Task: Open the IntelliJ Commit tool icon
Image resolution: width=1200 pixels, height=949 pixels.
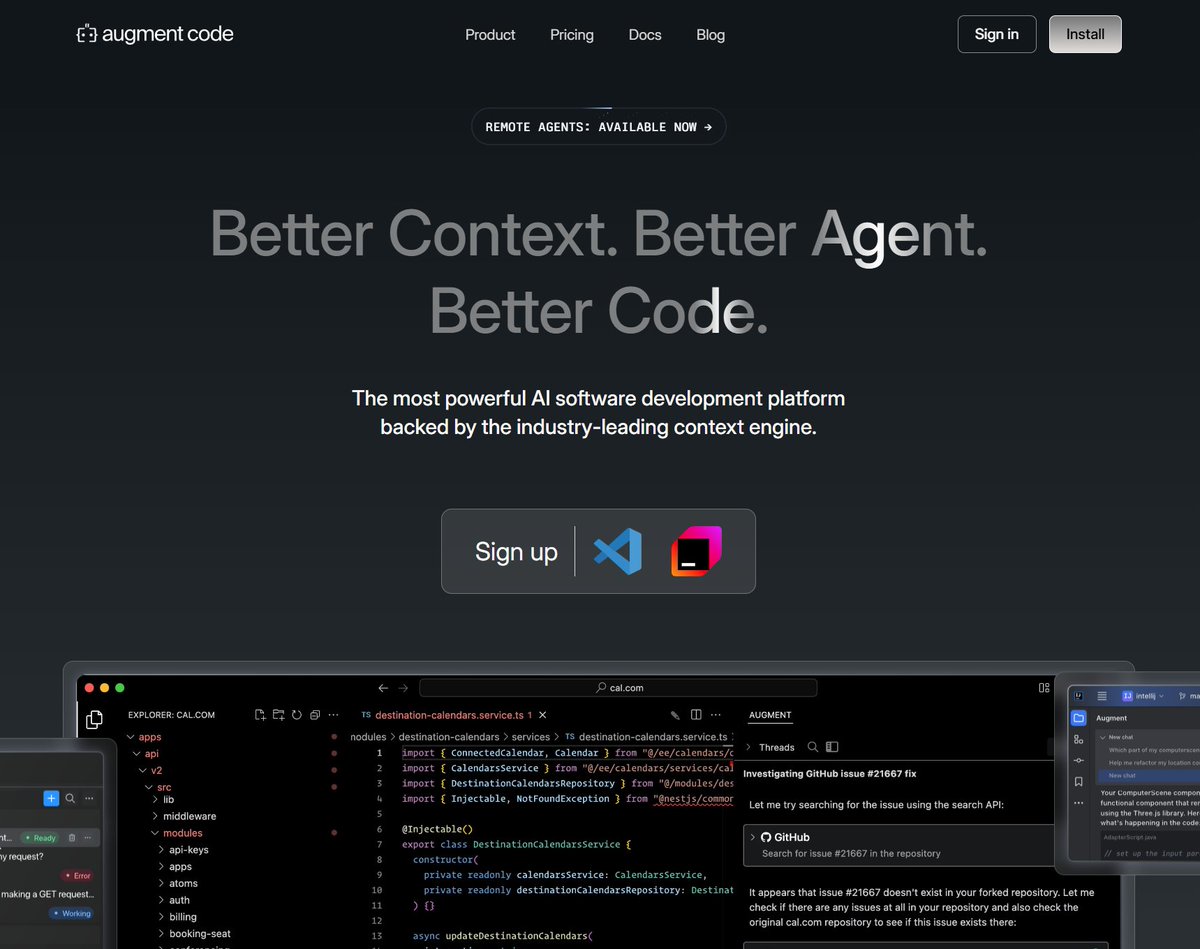Action: click(1078, 761)
